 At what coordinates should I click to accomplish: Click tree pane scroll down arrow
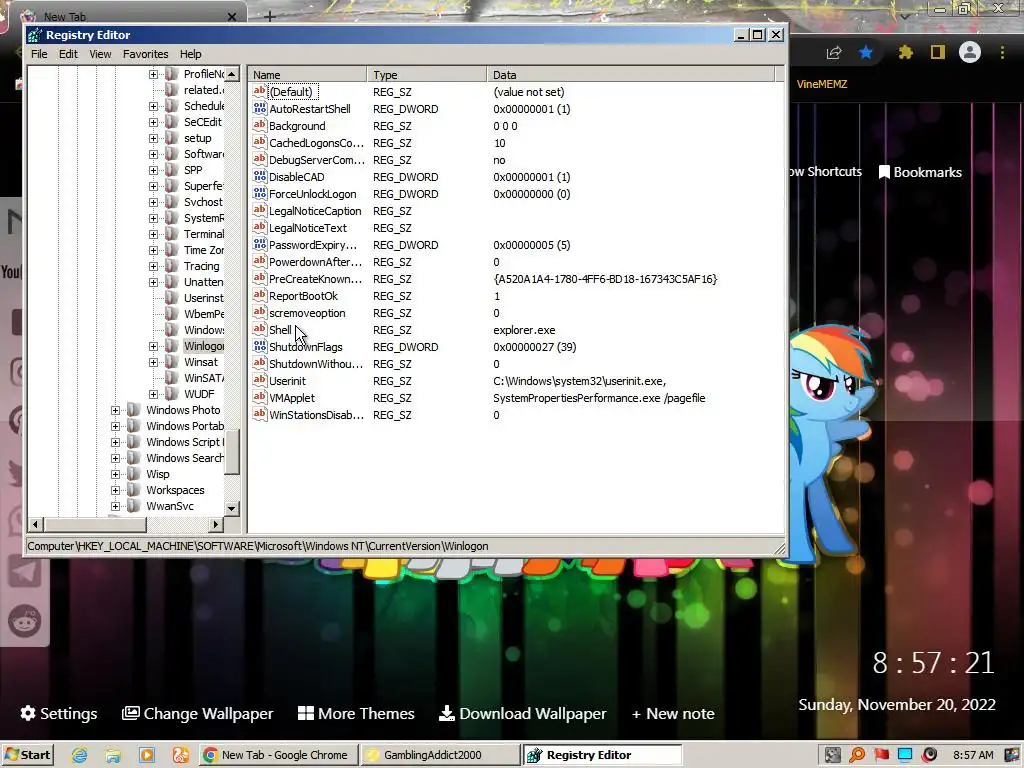tap(232, 508)
